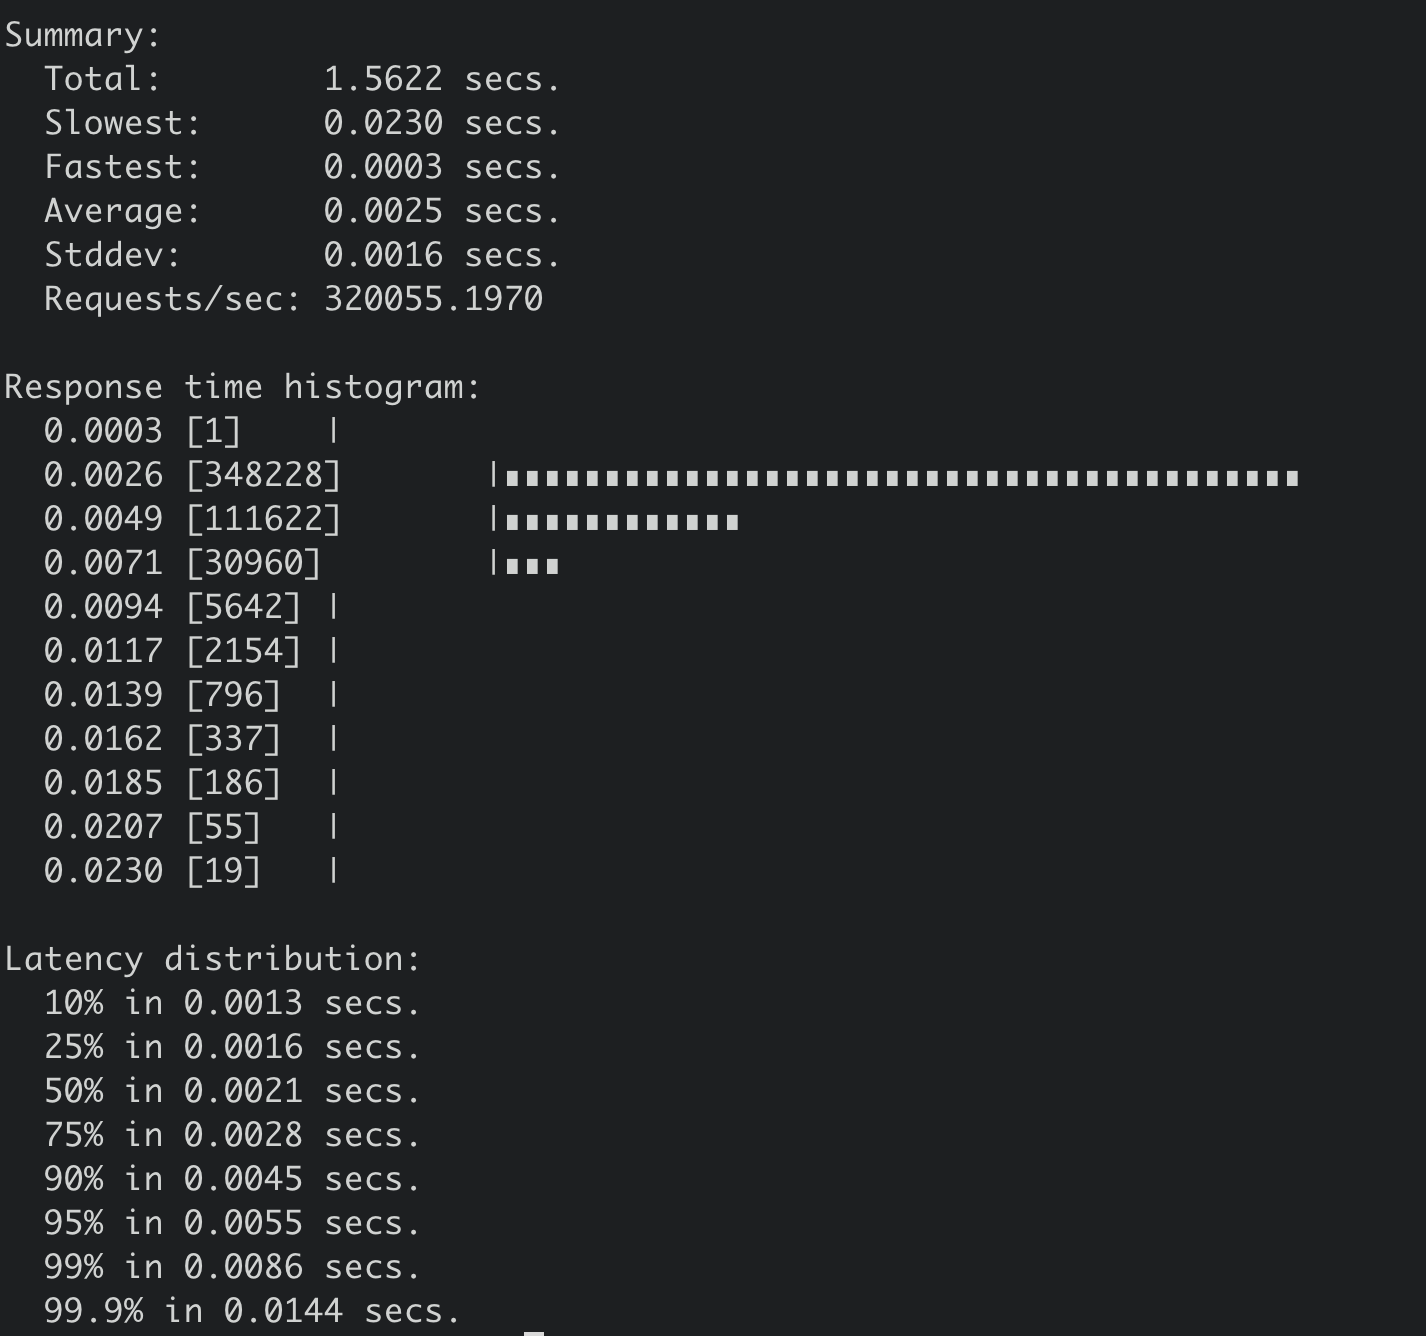This screenshot has width=1426, height=1336.
Task: Click the 10% in 0.0013 secs line
Action: (232, 1003)
